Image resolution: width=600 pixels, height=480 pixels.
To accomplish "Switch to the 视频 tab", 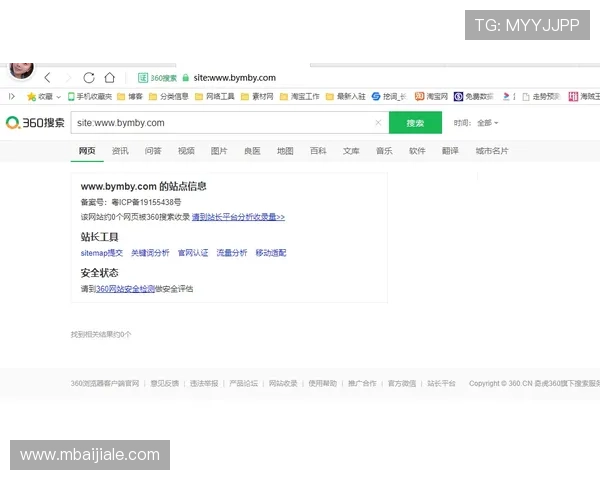I will [x=186, y=151].
